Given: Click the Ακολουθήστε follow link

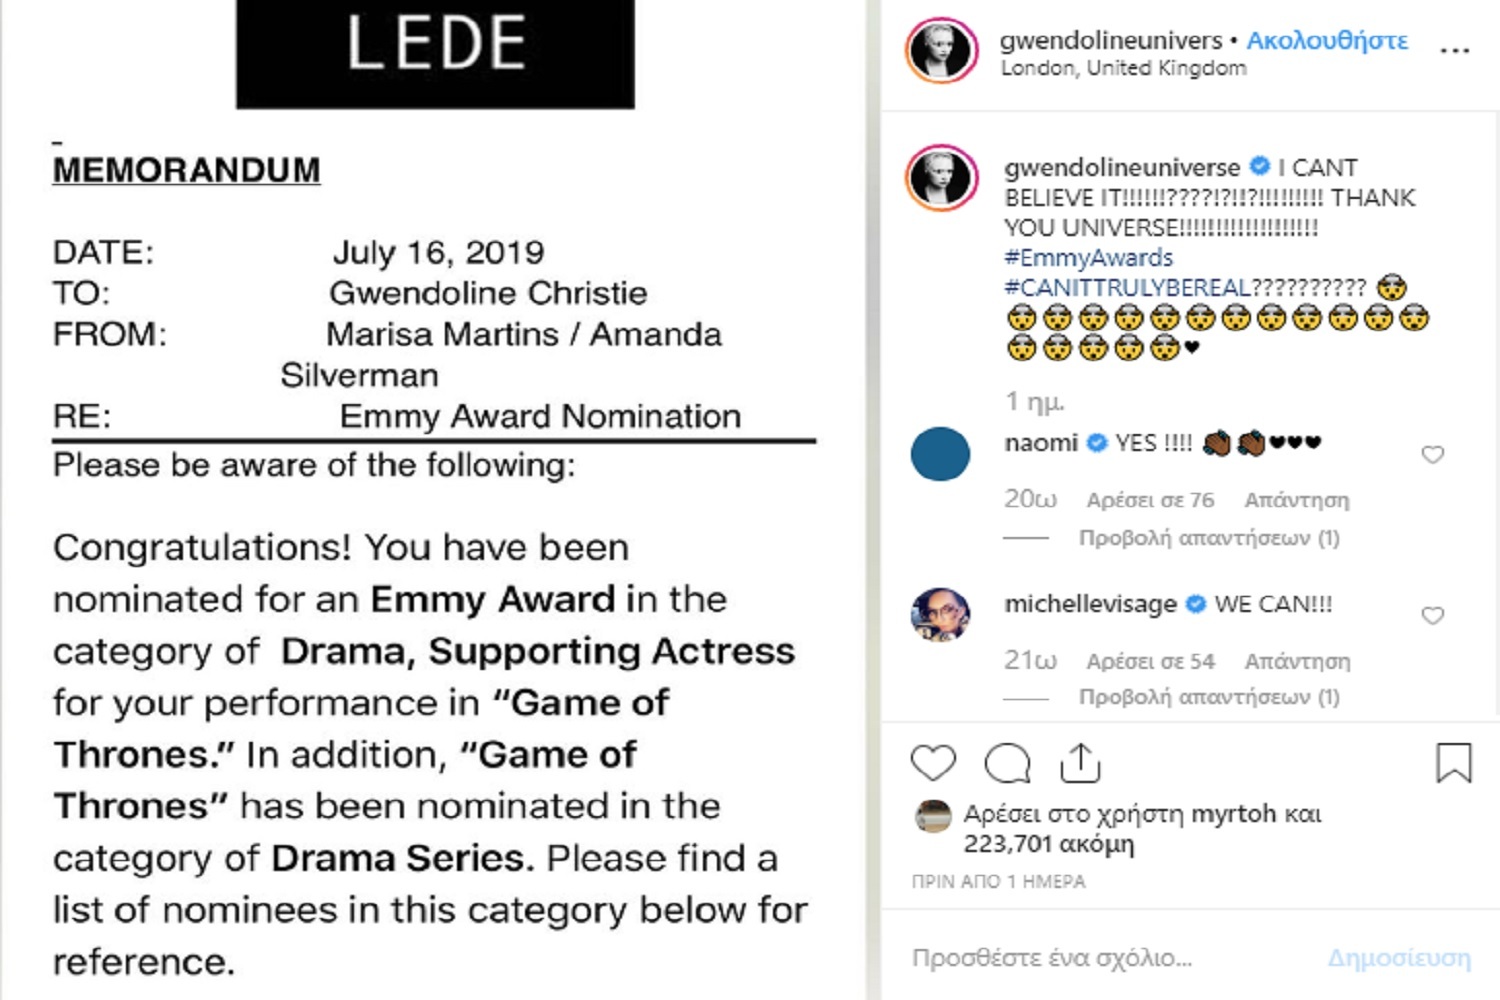Looking at the screenshot, I should 1327,40.
